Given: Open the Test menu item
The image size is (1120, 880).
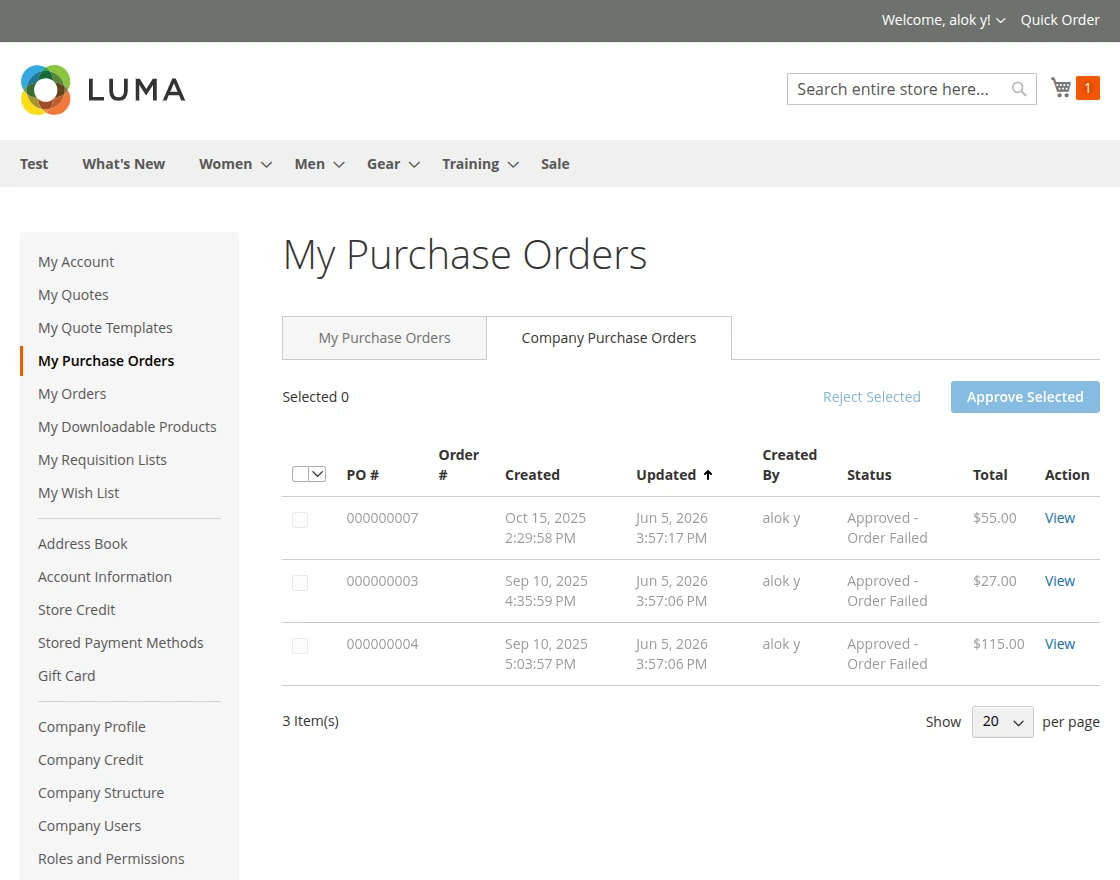Looking at the screenshot, I should (34, 164).
